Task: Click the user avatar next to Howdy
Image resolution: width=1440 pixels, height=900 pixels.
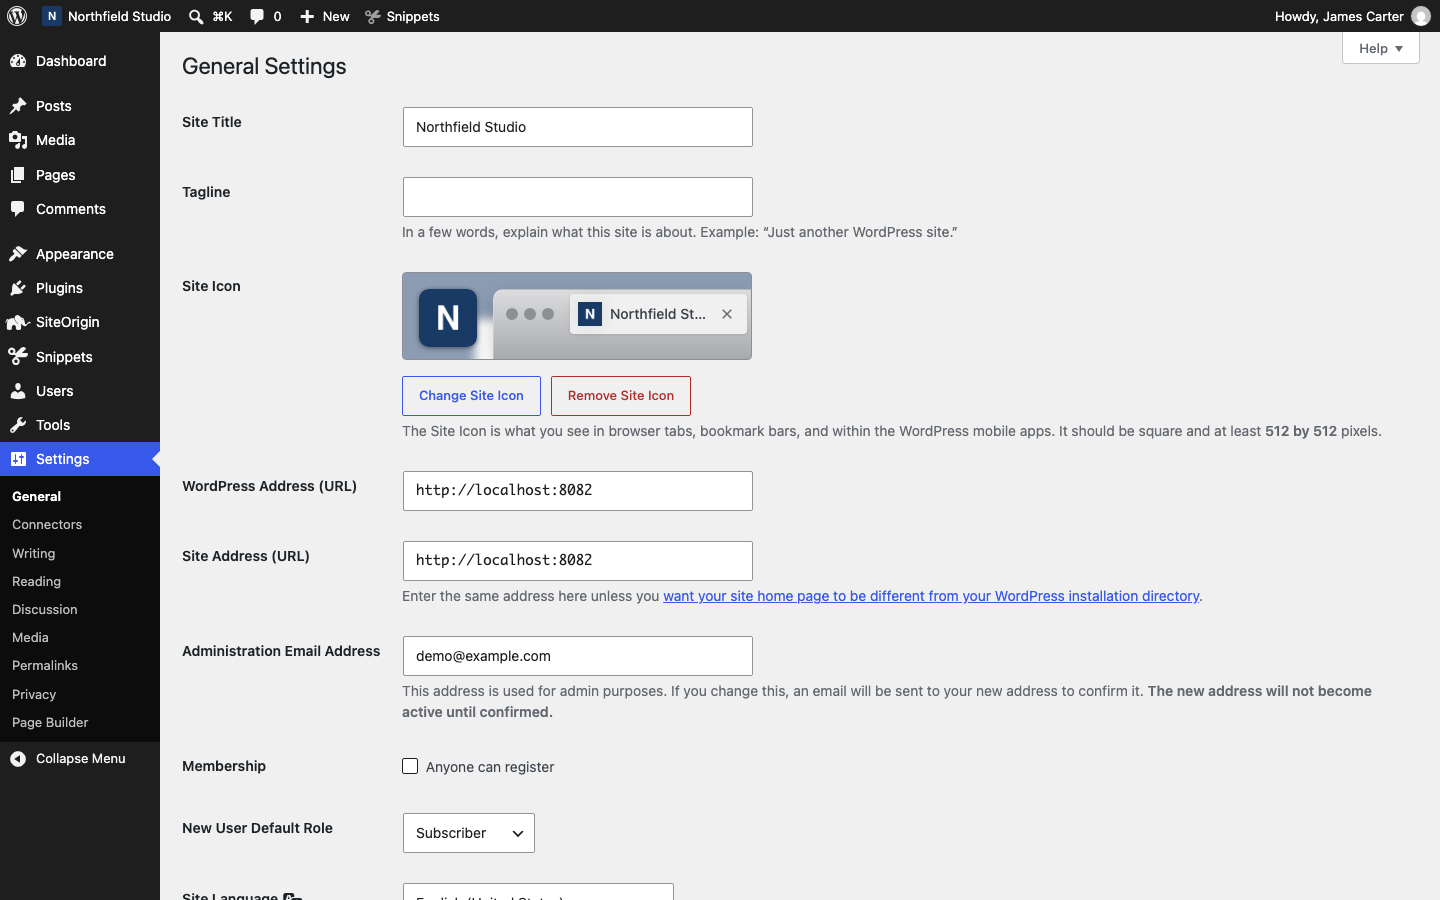Action: (1421, 16)
